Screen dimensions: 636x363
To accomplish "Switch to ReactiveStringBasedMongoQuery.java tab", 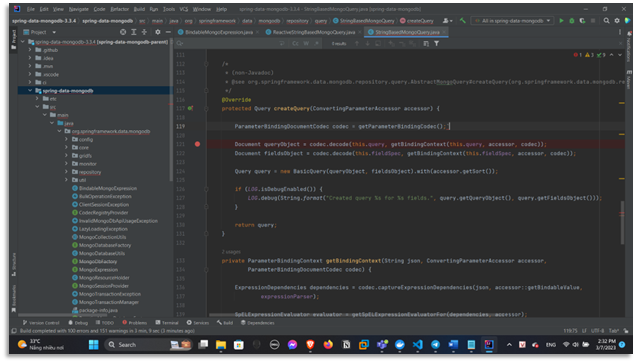I will point(314,32).
